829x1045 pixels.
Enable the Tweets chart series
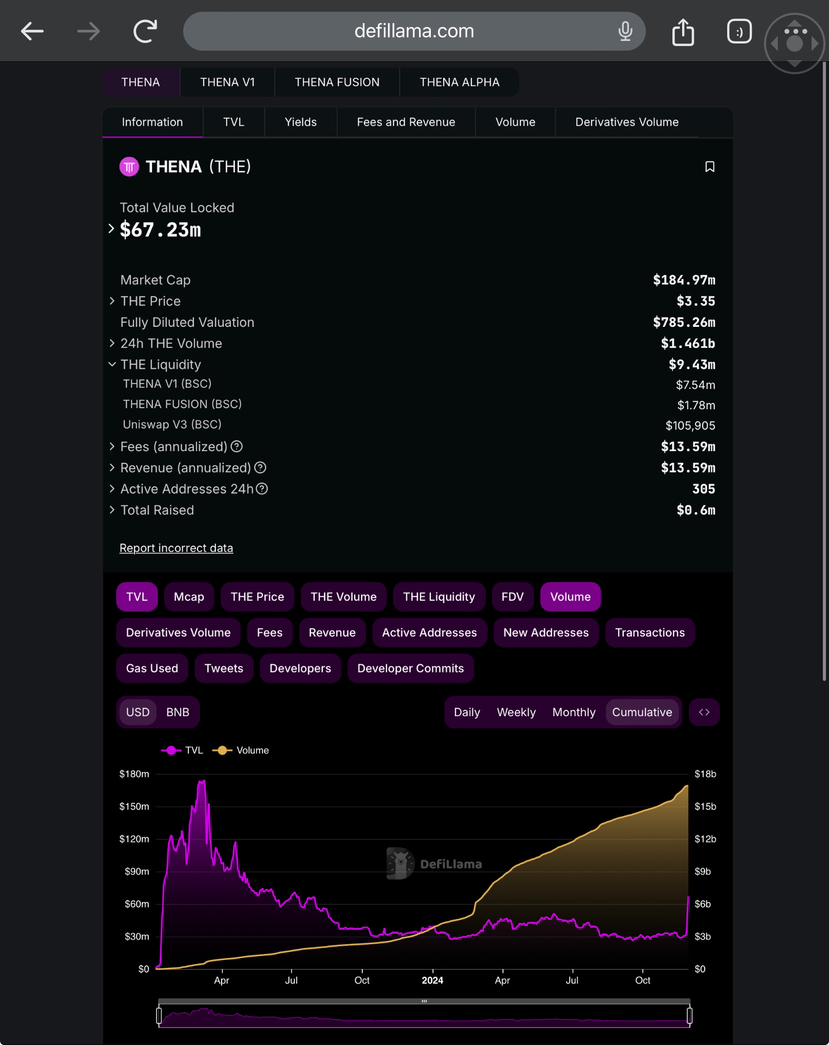(x=224, y=668)
